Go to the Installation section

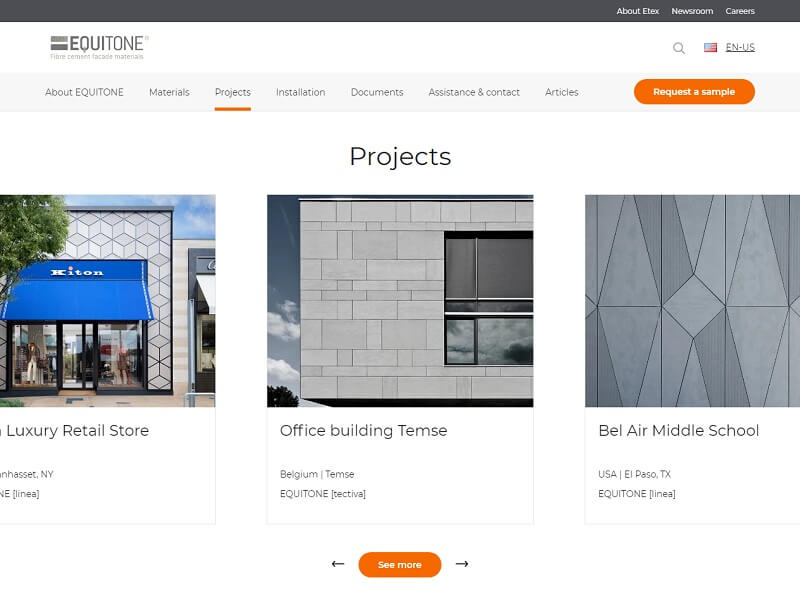pos(300,92)
